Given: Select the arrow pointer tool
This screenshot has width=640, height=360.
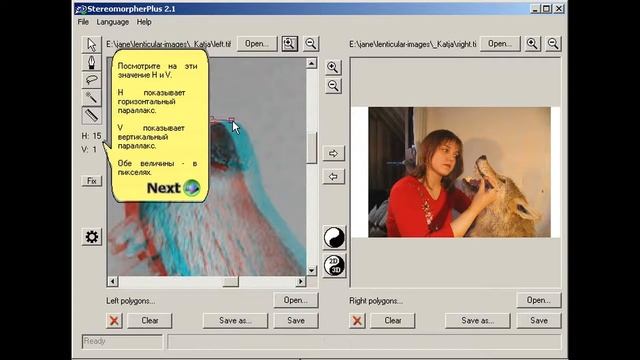Looking at the screenshot, I should click(91, 44).
